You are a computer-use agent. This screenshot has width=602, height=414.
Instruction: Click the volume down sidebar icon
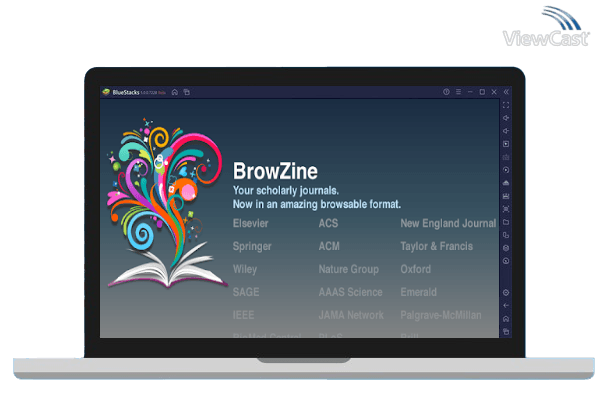click(506, 131)
